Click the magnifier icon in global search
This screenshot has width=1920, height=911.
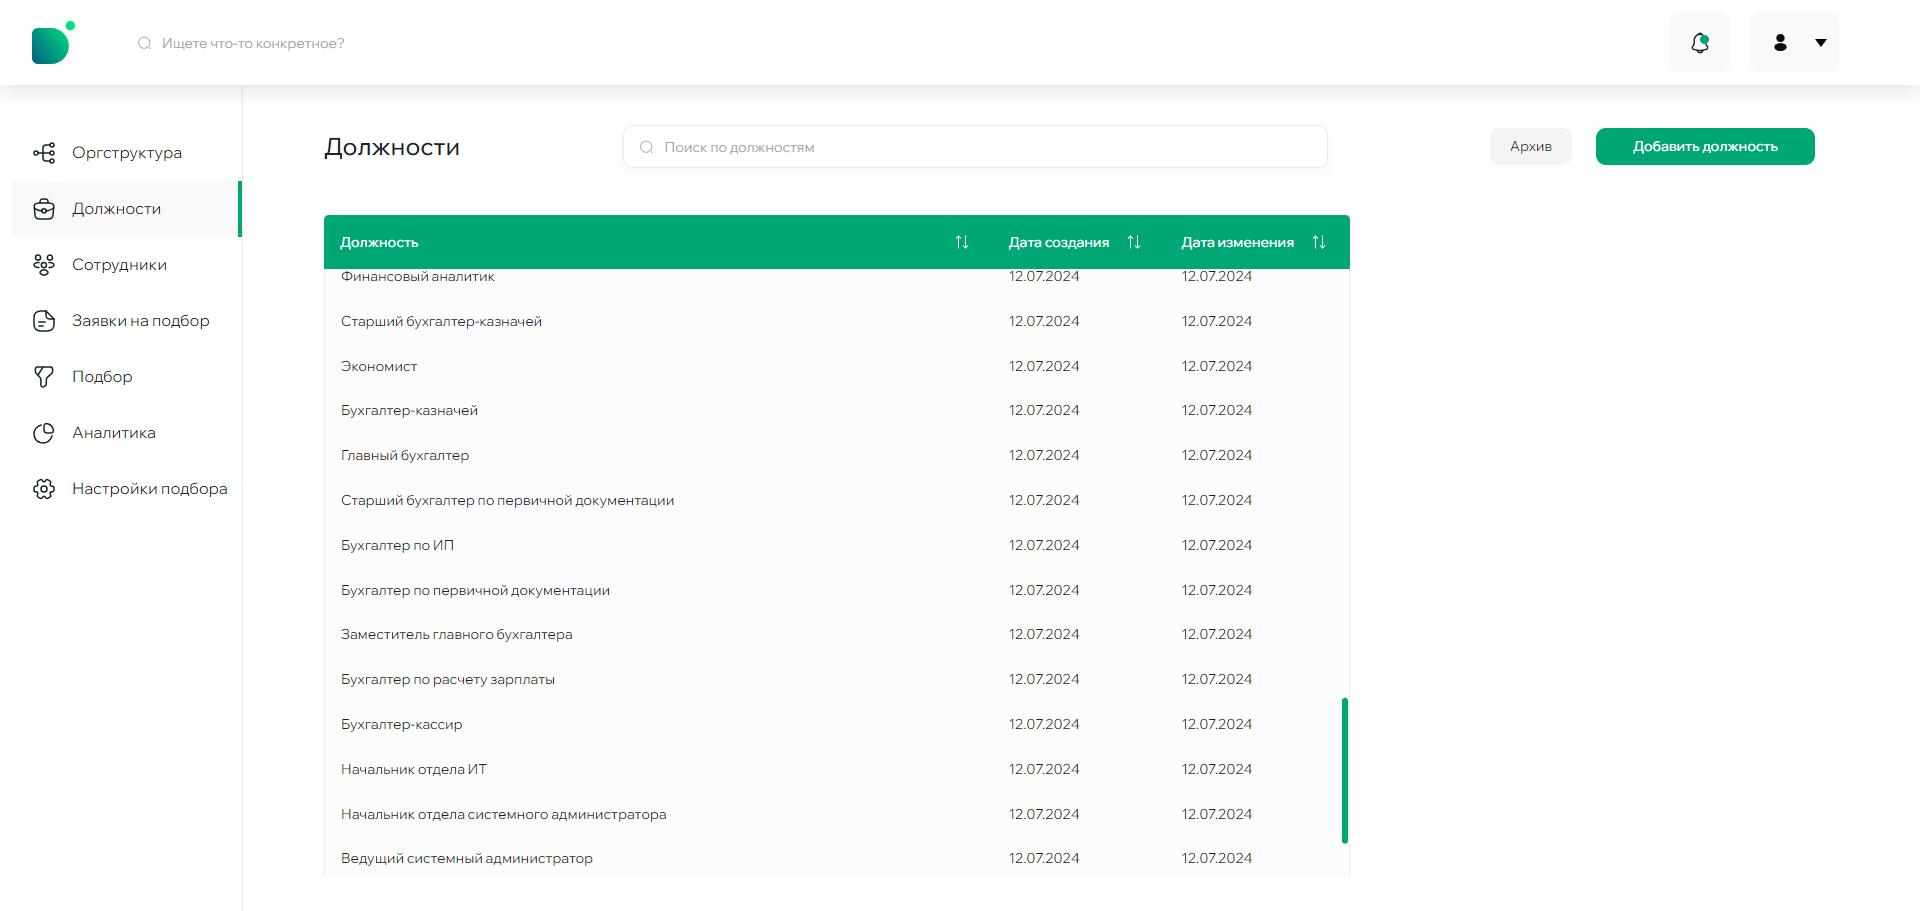(145, 43)
